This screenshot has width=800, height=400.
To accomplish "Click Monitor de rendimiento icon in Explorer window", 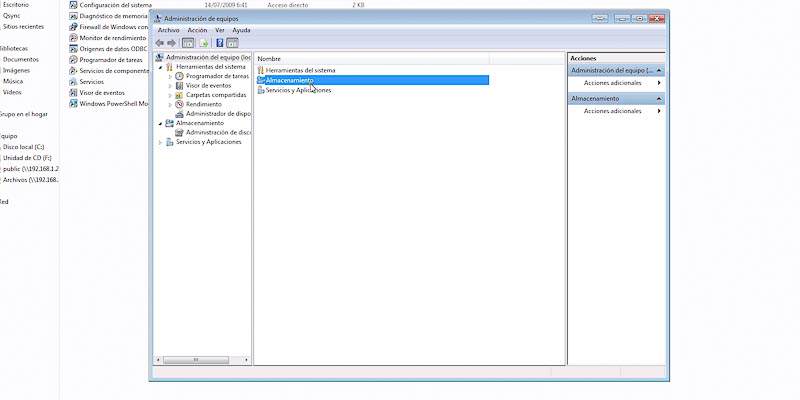I will [x=73, y=38].
